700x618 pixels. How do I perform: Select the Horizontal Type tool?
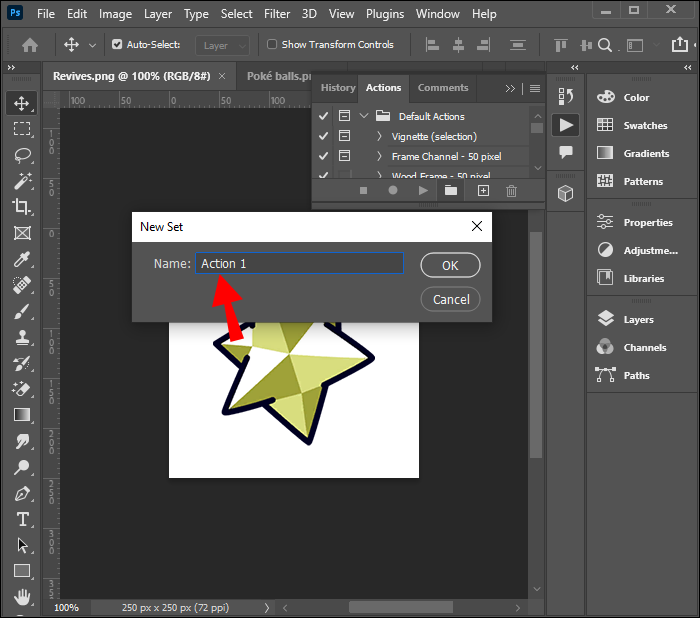point(21,519)
